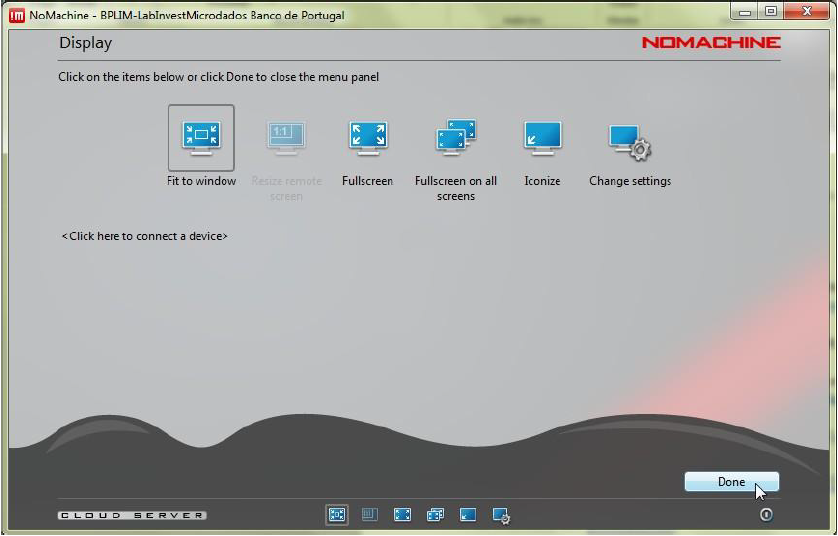838x536 pixels.
Task: Choose Fullscreen on all screens
Action: [456, 137]
